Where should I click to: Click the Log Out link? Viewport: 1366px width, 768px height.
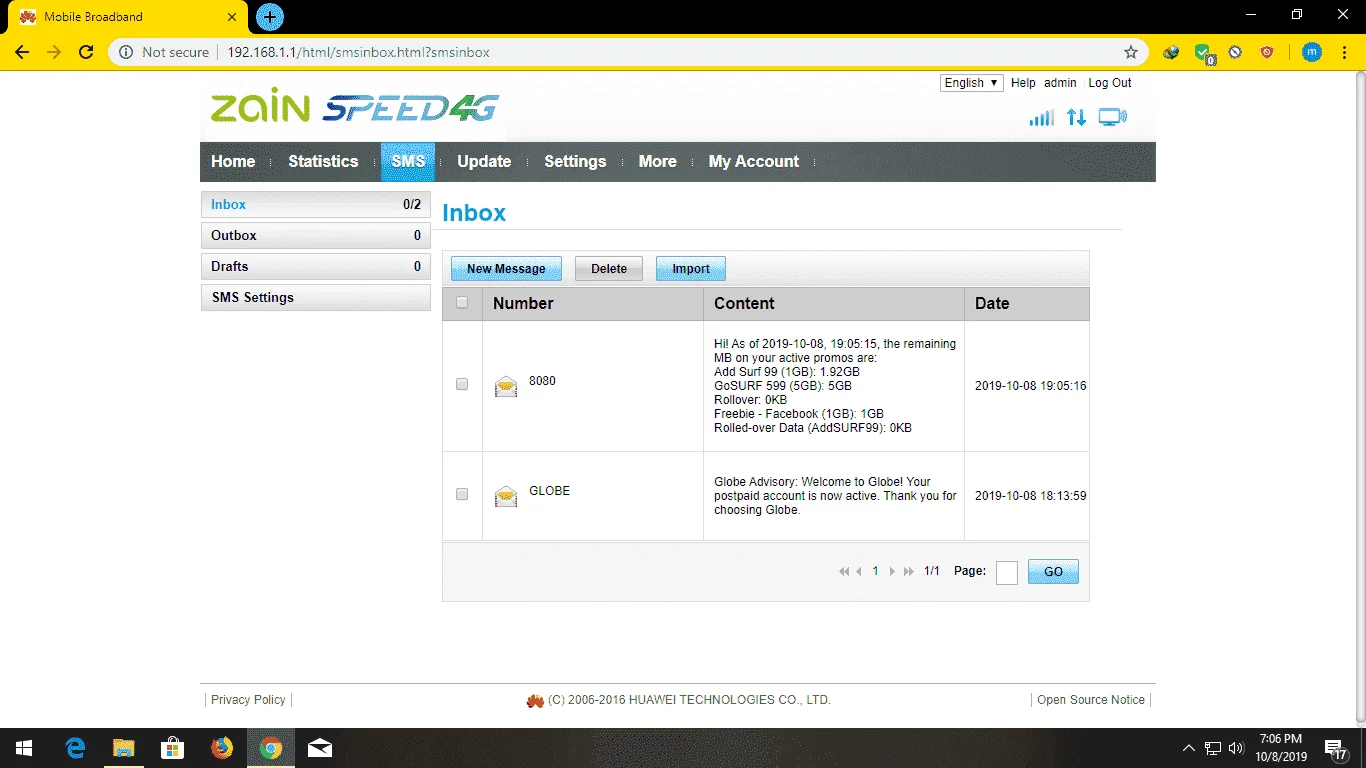coord(1110,83)
